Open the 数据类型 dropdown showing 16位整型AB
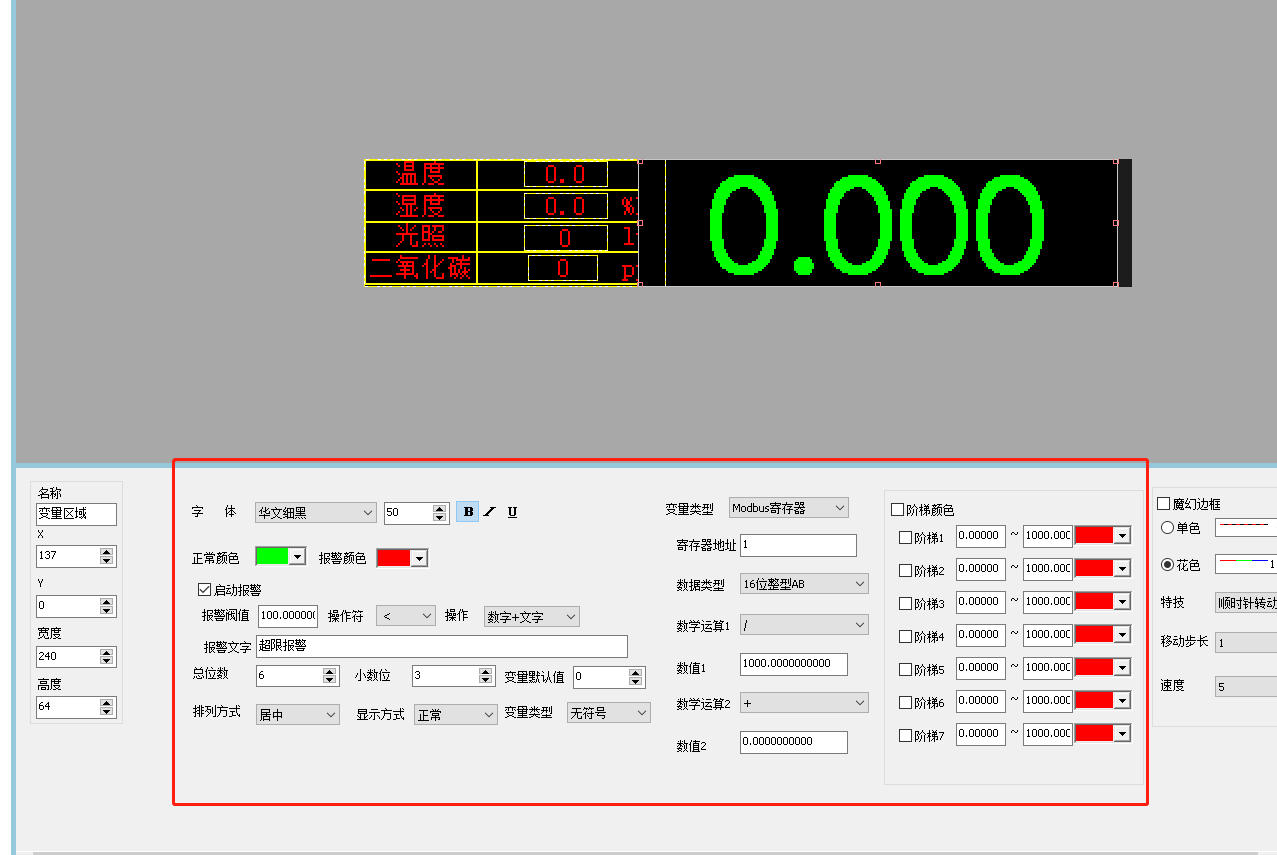 coord(805,583)
